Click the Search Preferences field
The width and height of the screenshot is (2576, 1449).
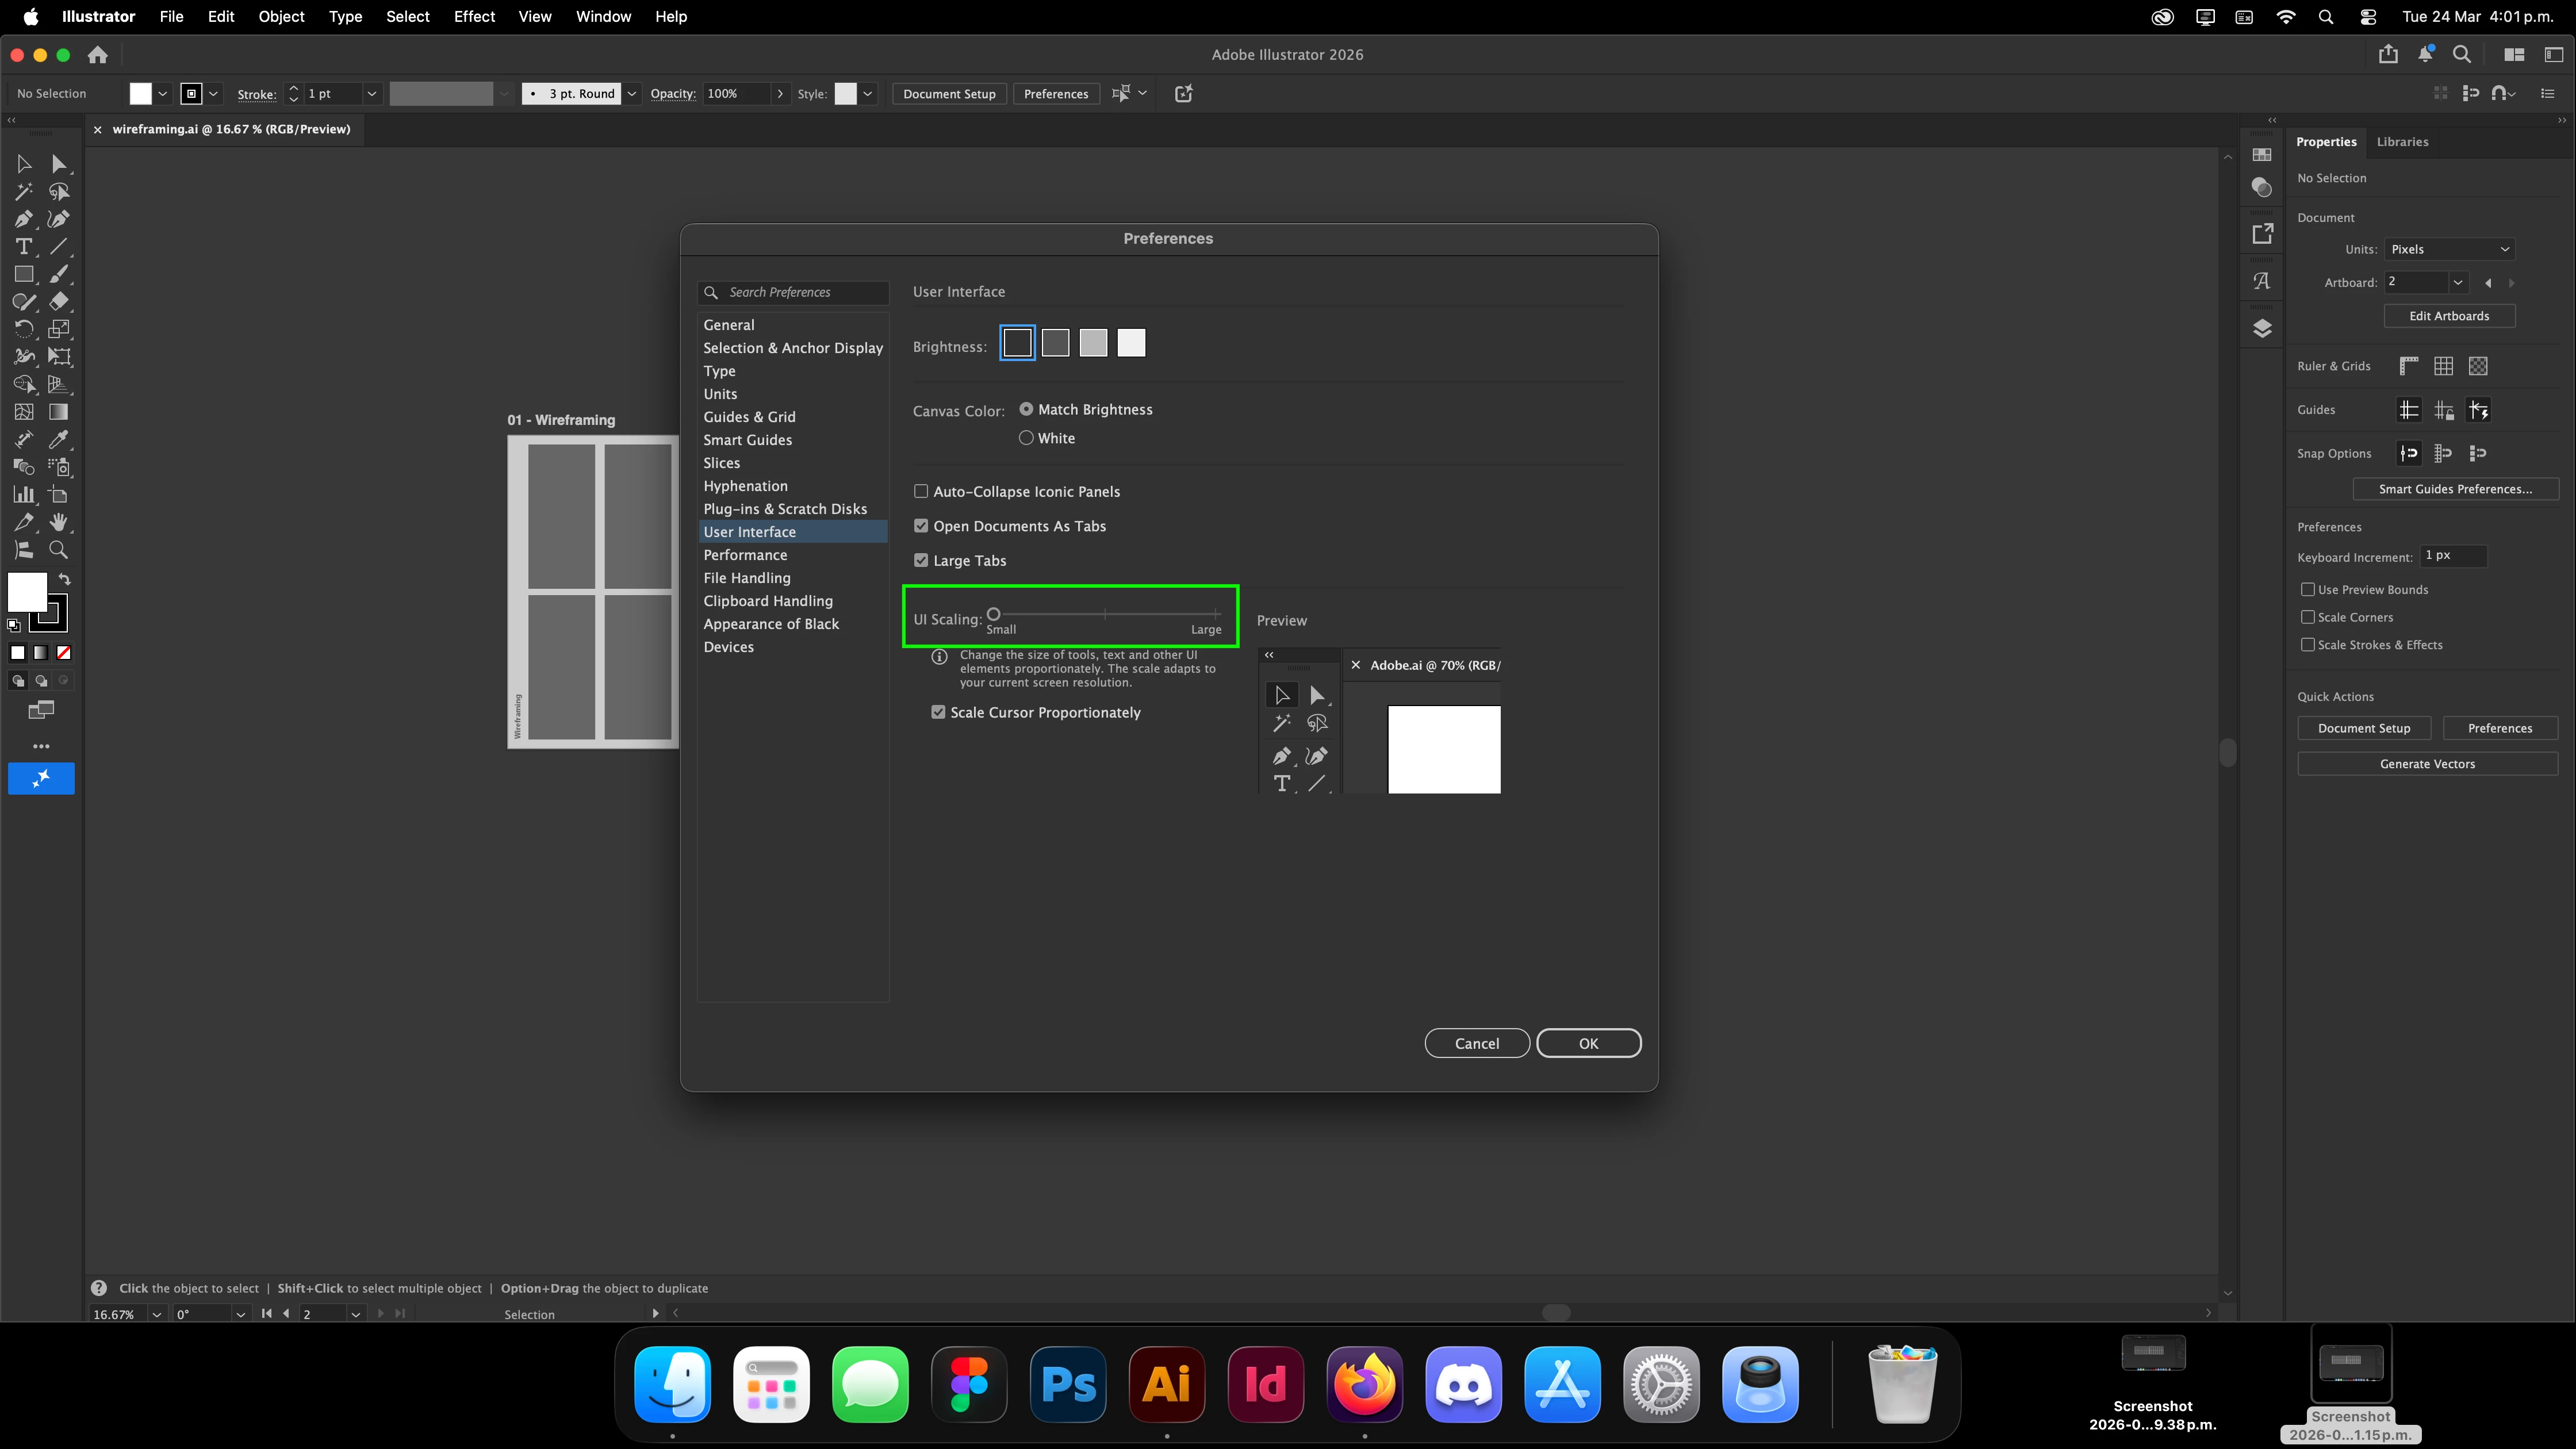click(x=804, y=292)
